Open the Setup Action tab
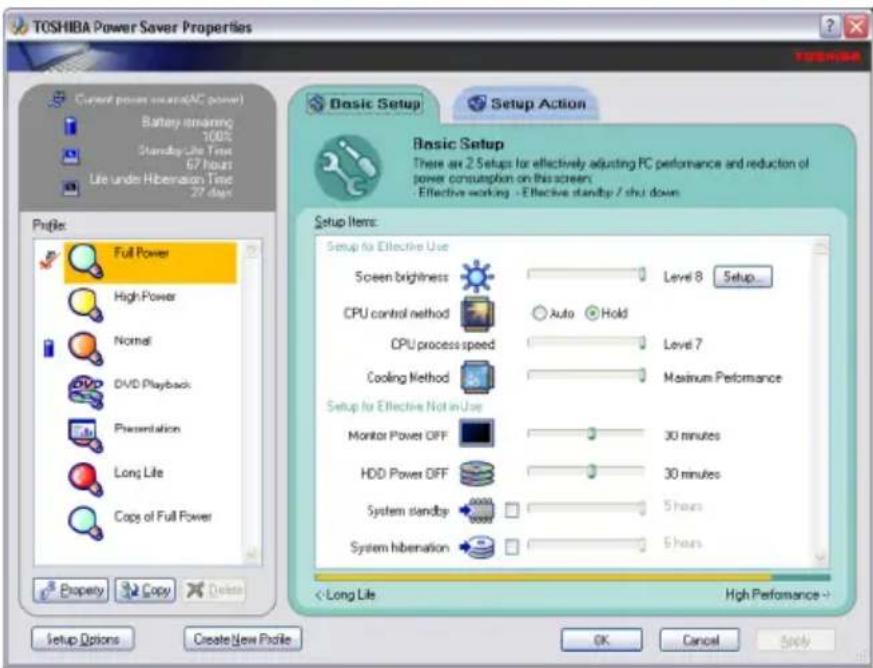The image size is (873, 668). click(x=527, y=104)
